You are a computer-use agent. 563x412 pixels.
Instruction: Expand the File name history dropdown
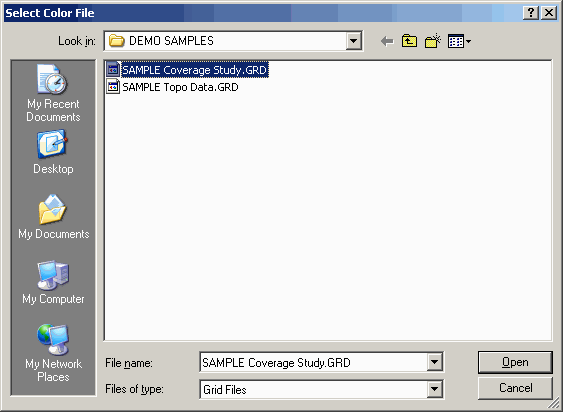(434, 362)
